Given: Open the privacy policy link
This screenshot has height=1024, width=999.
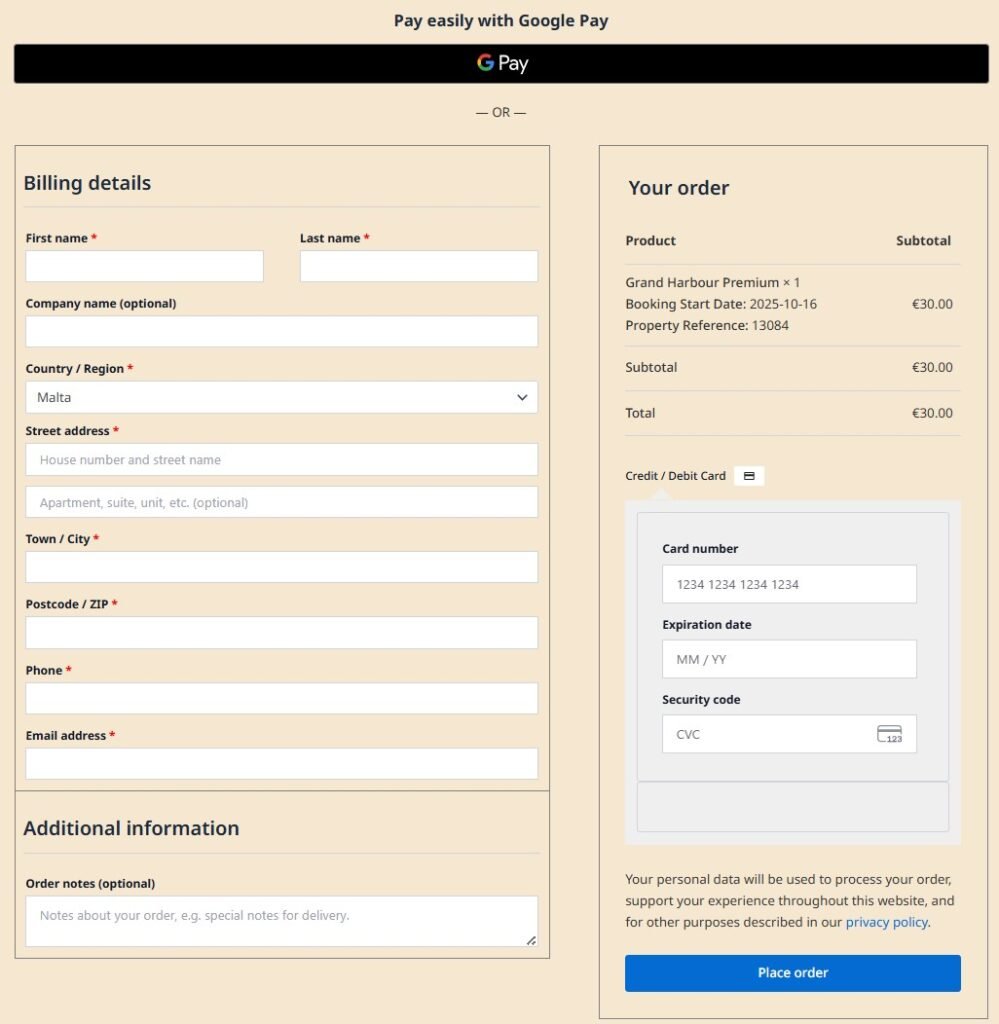Looking at the screenshot, I should (x=886, y=922).
